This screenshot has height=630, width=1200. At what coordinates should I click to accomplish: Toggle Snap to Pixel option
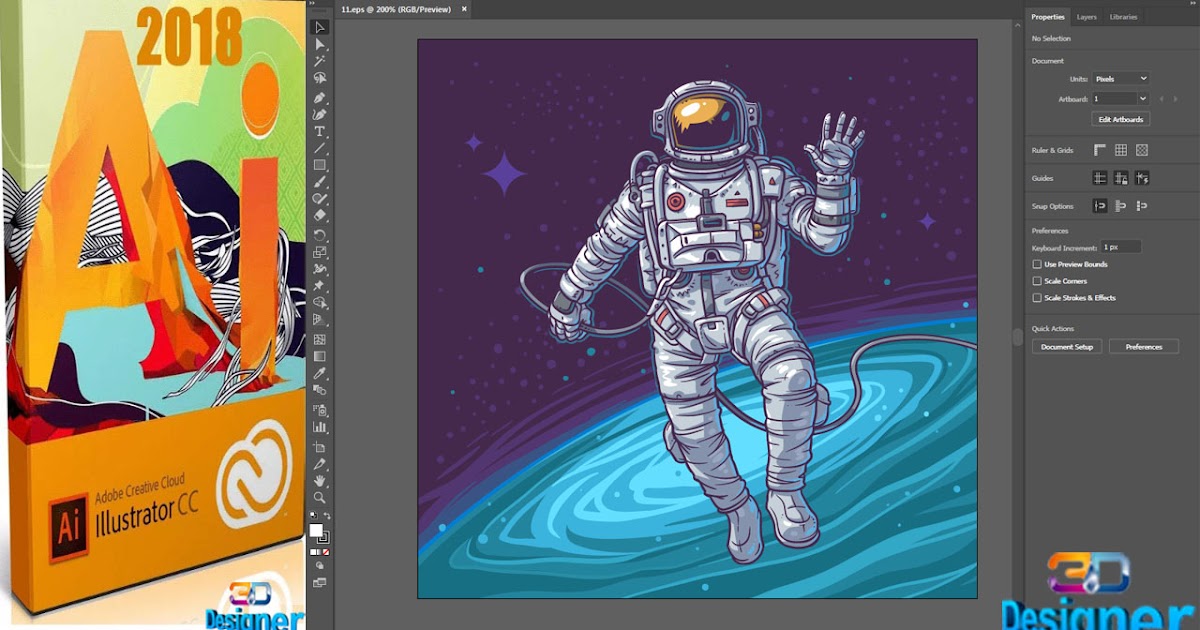[1121, 205]
